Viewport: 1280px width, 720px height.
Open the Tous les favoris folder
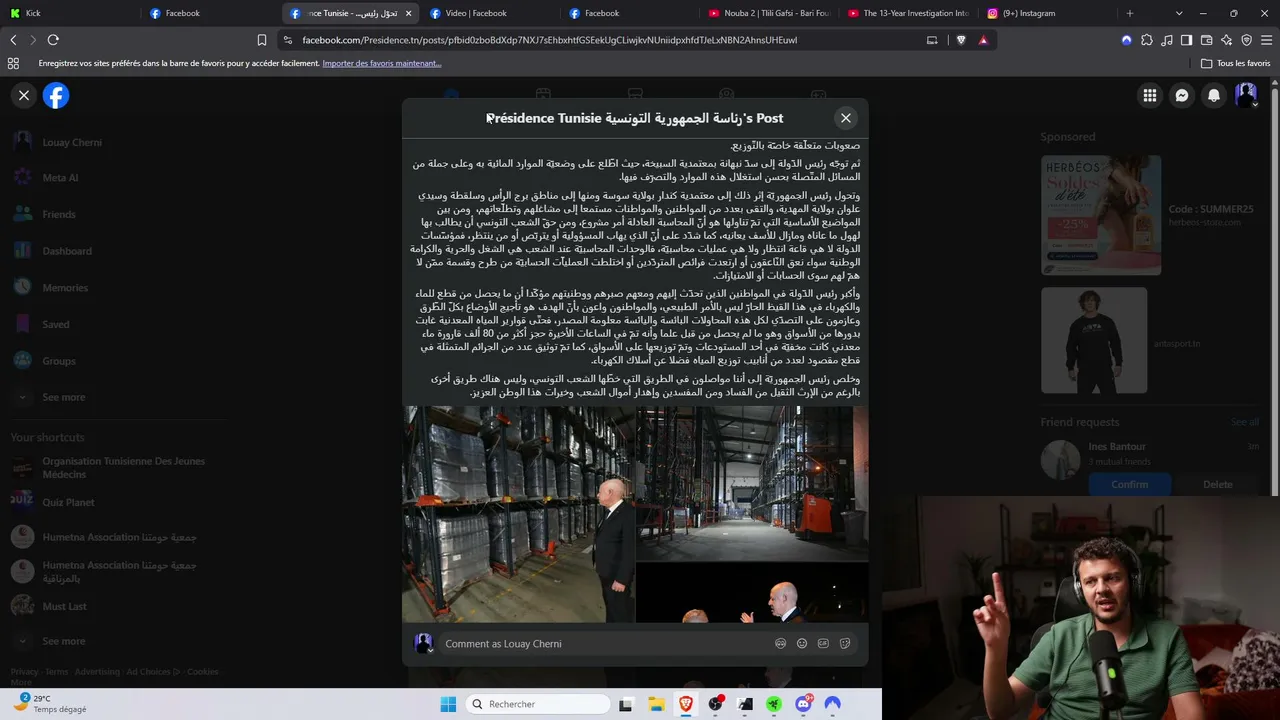(x=1236, y=63)
